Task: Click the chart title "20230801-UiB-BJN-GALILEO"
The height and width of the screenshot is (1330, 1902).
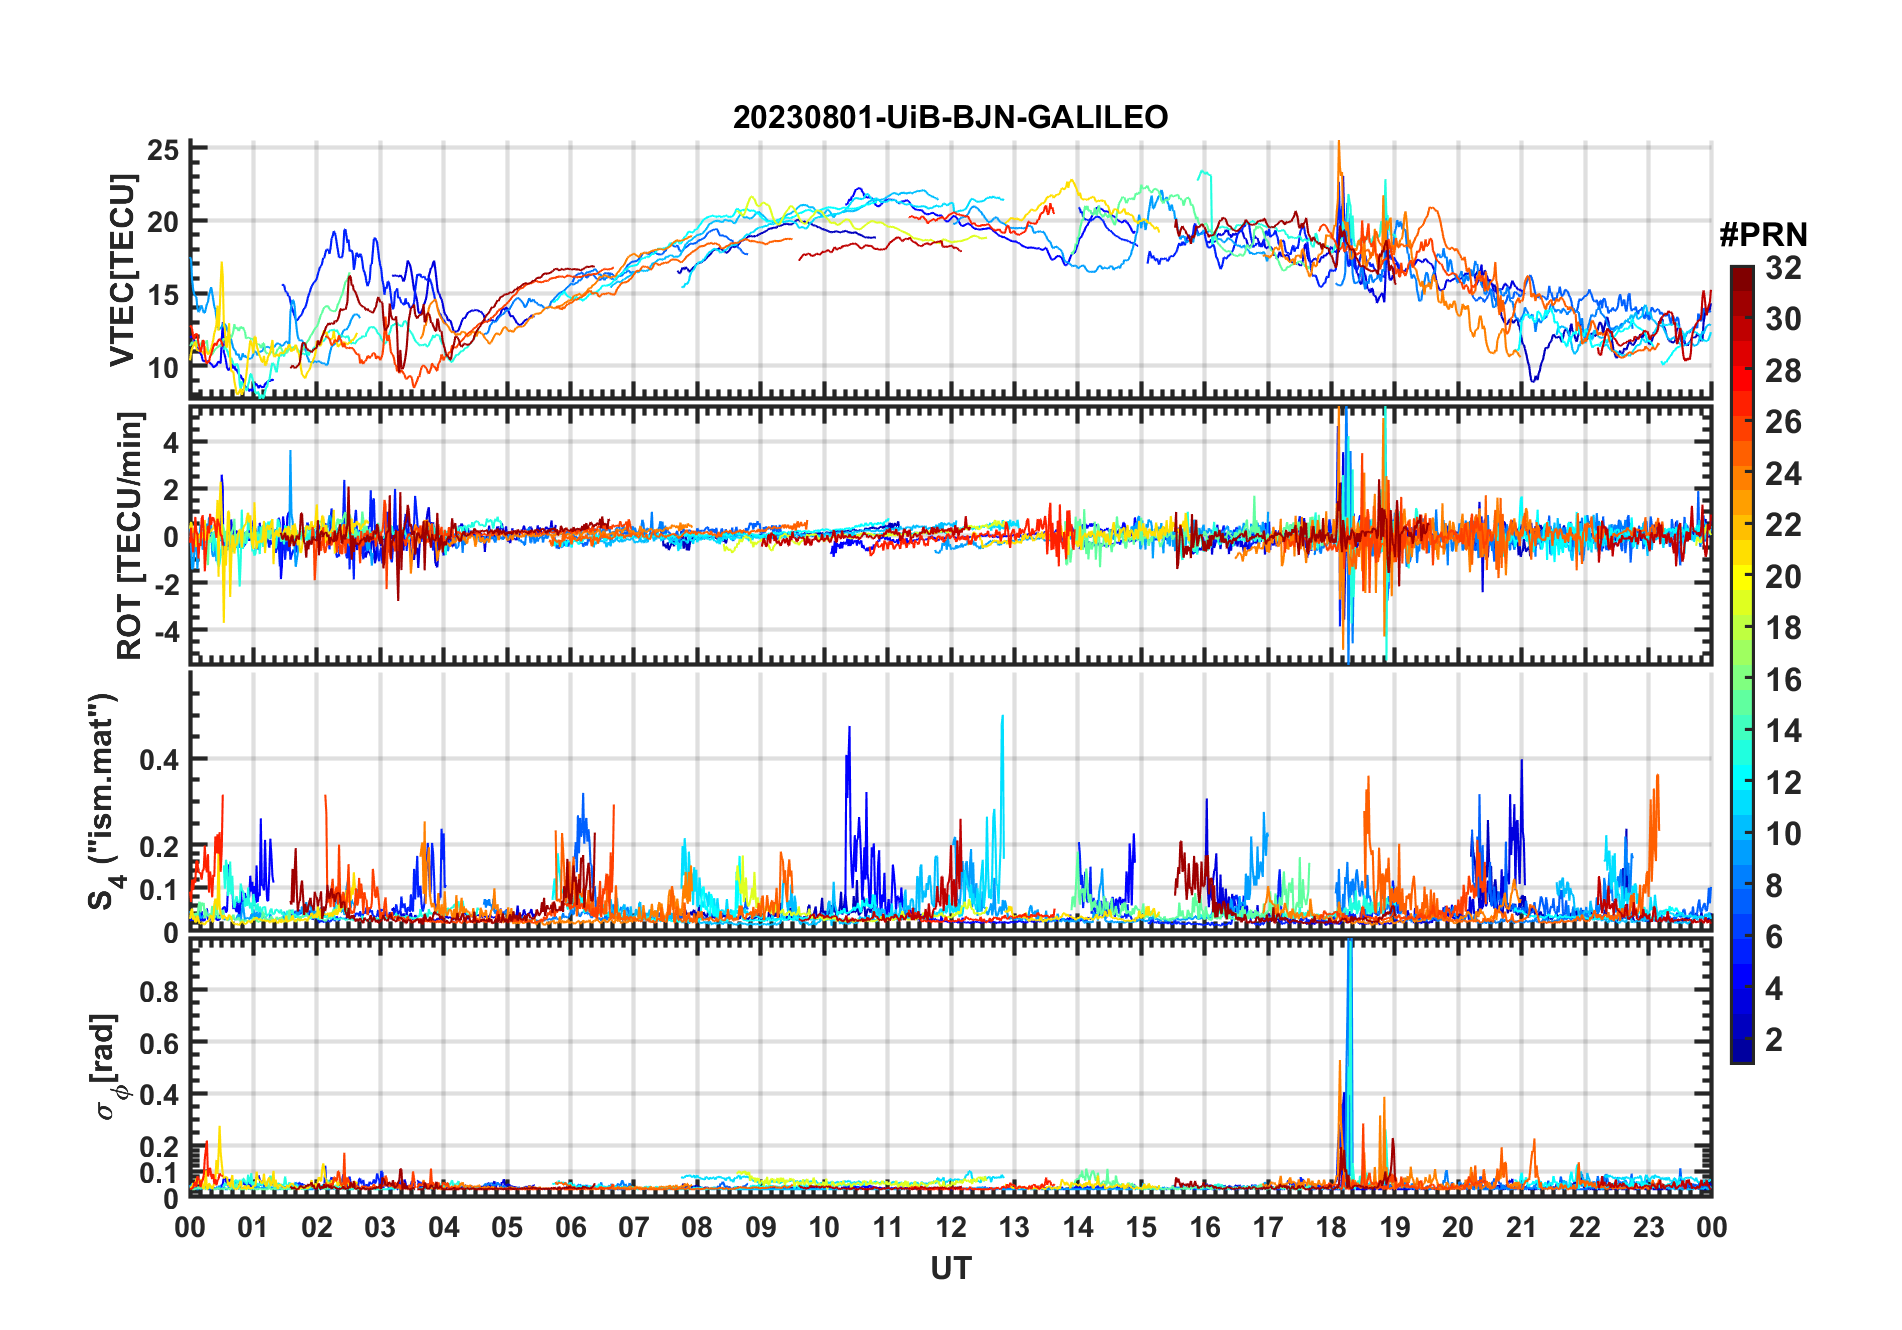Action: coord(950,118)
